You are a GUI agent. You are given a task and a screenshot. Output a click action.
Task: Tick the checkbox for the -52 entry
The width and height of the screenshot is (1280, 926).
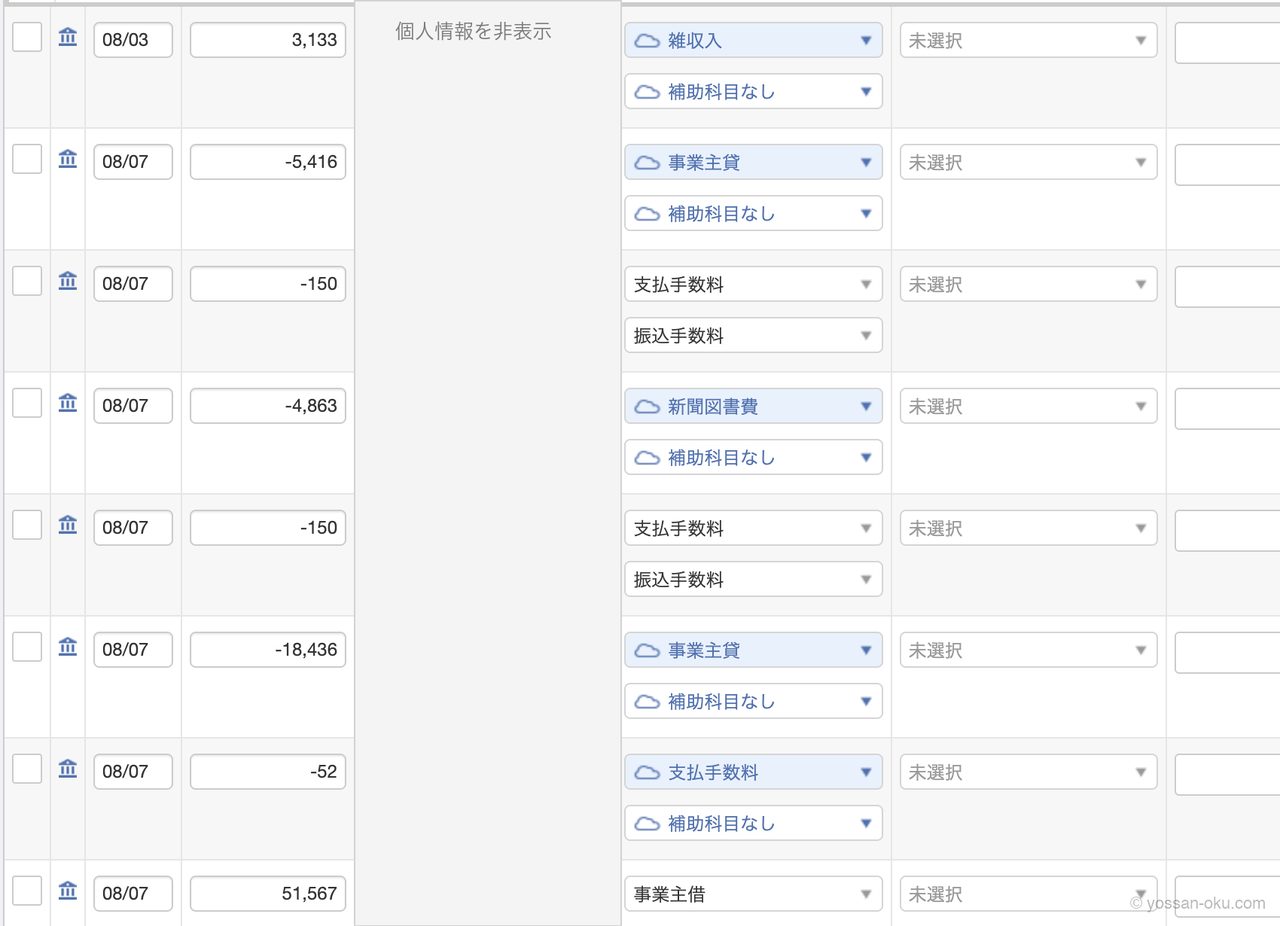(x=27, y=769)
